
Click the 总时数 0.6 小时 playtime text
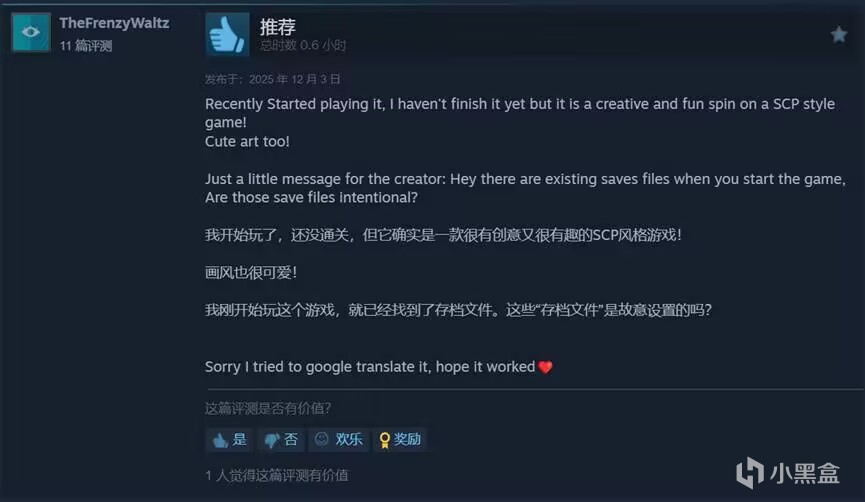click(303, 45)
